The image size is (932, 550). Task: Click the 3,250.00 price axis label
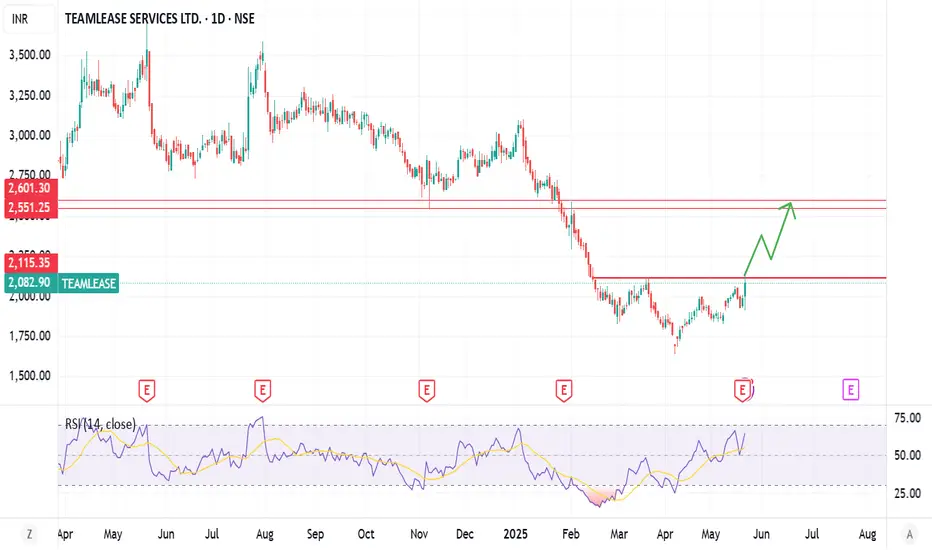[x=30, y=95]
